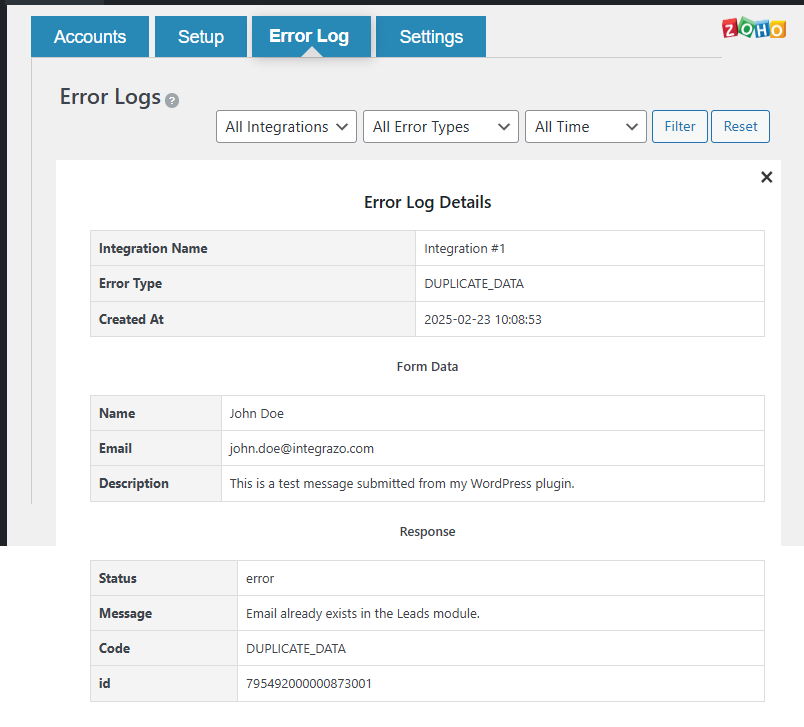The image size is (804, 727).
Task: Click the email john.doe@integrazo.com
Action: (x=302, y=449)
